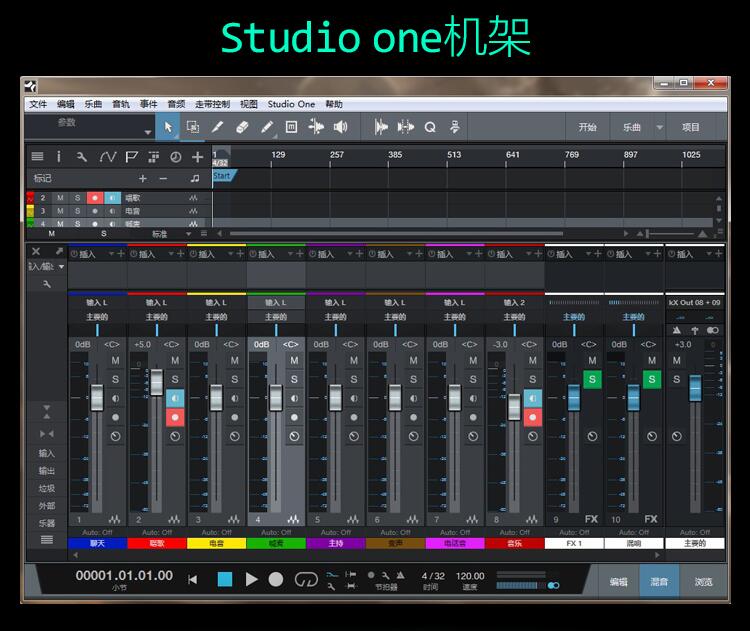Open the Edit (编辑) menu

(66, 104)
